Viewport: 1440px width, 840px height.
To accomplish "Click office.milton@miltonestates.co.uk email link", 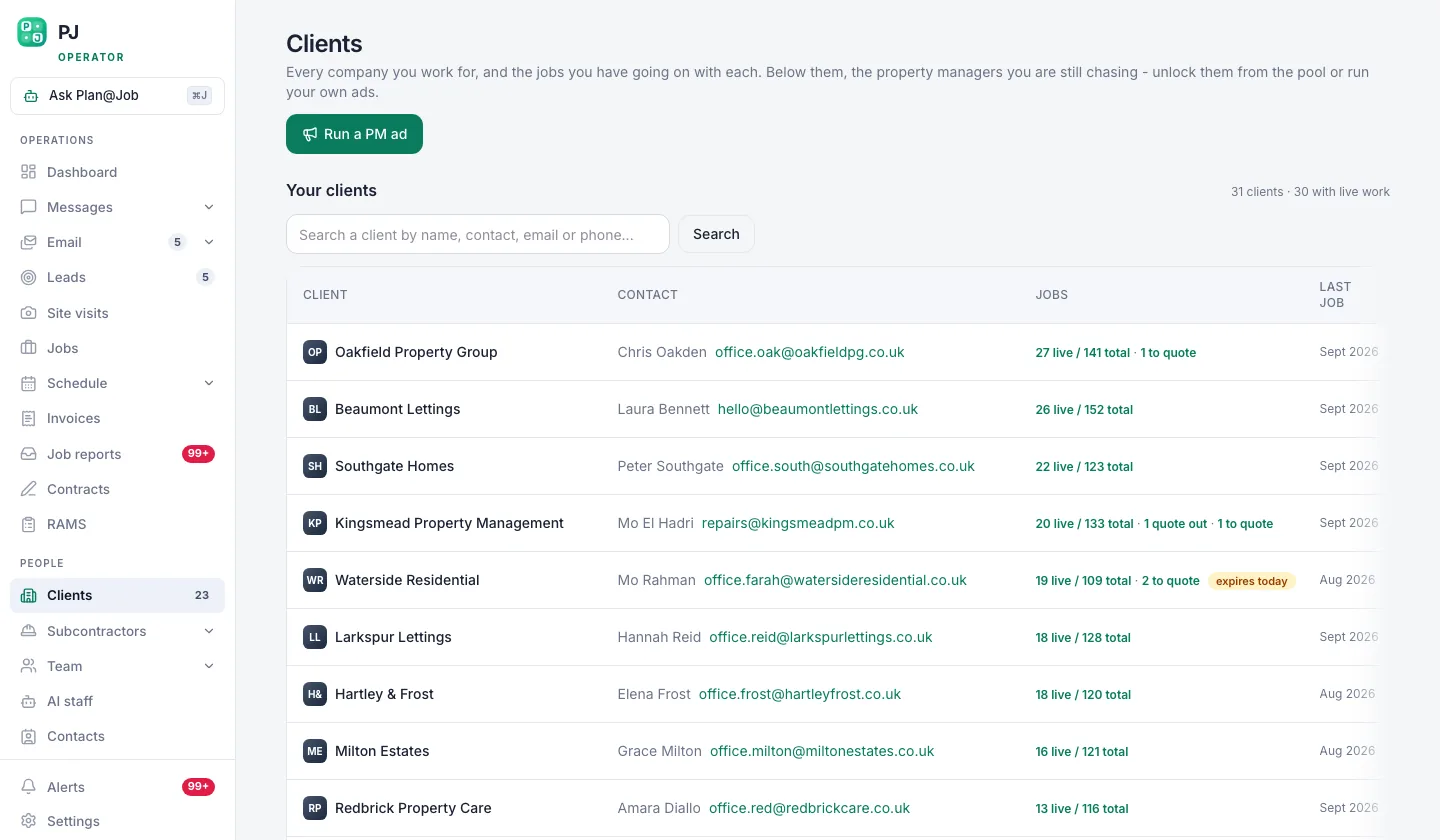I will pos(822,751).
